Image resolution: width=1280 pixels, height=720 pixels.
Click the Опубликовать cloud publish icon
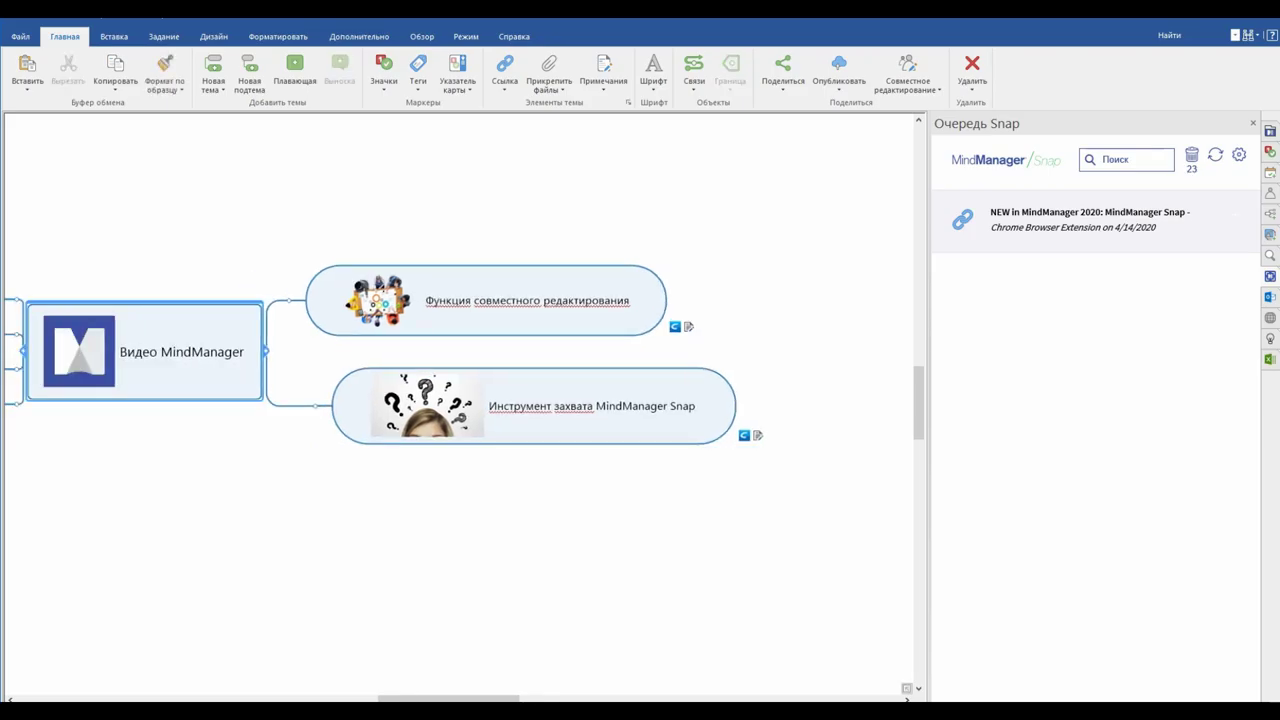(x=839, y=64)
